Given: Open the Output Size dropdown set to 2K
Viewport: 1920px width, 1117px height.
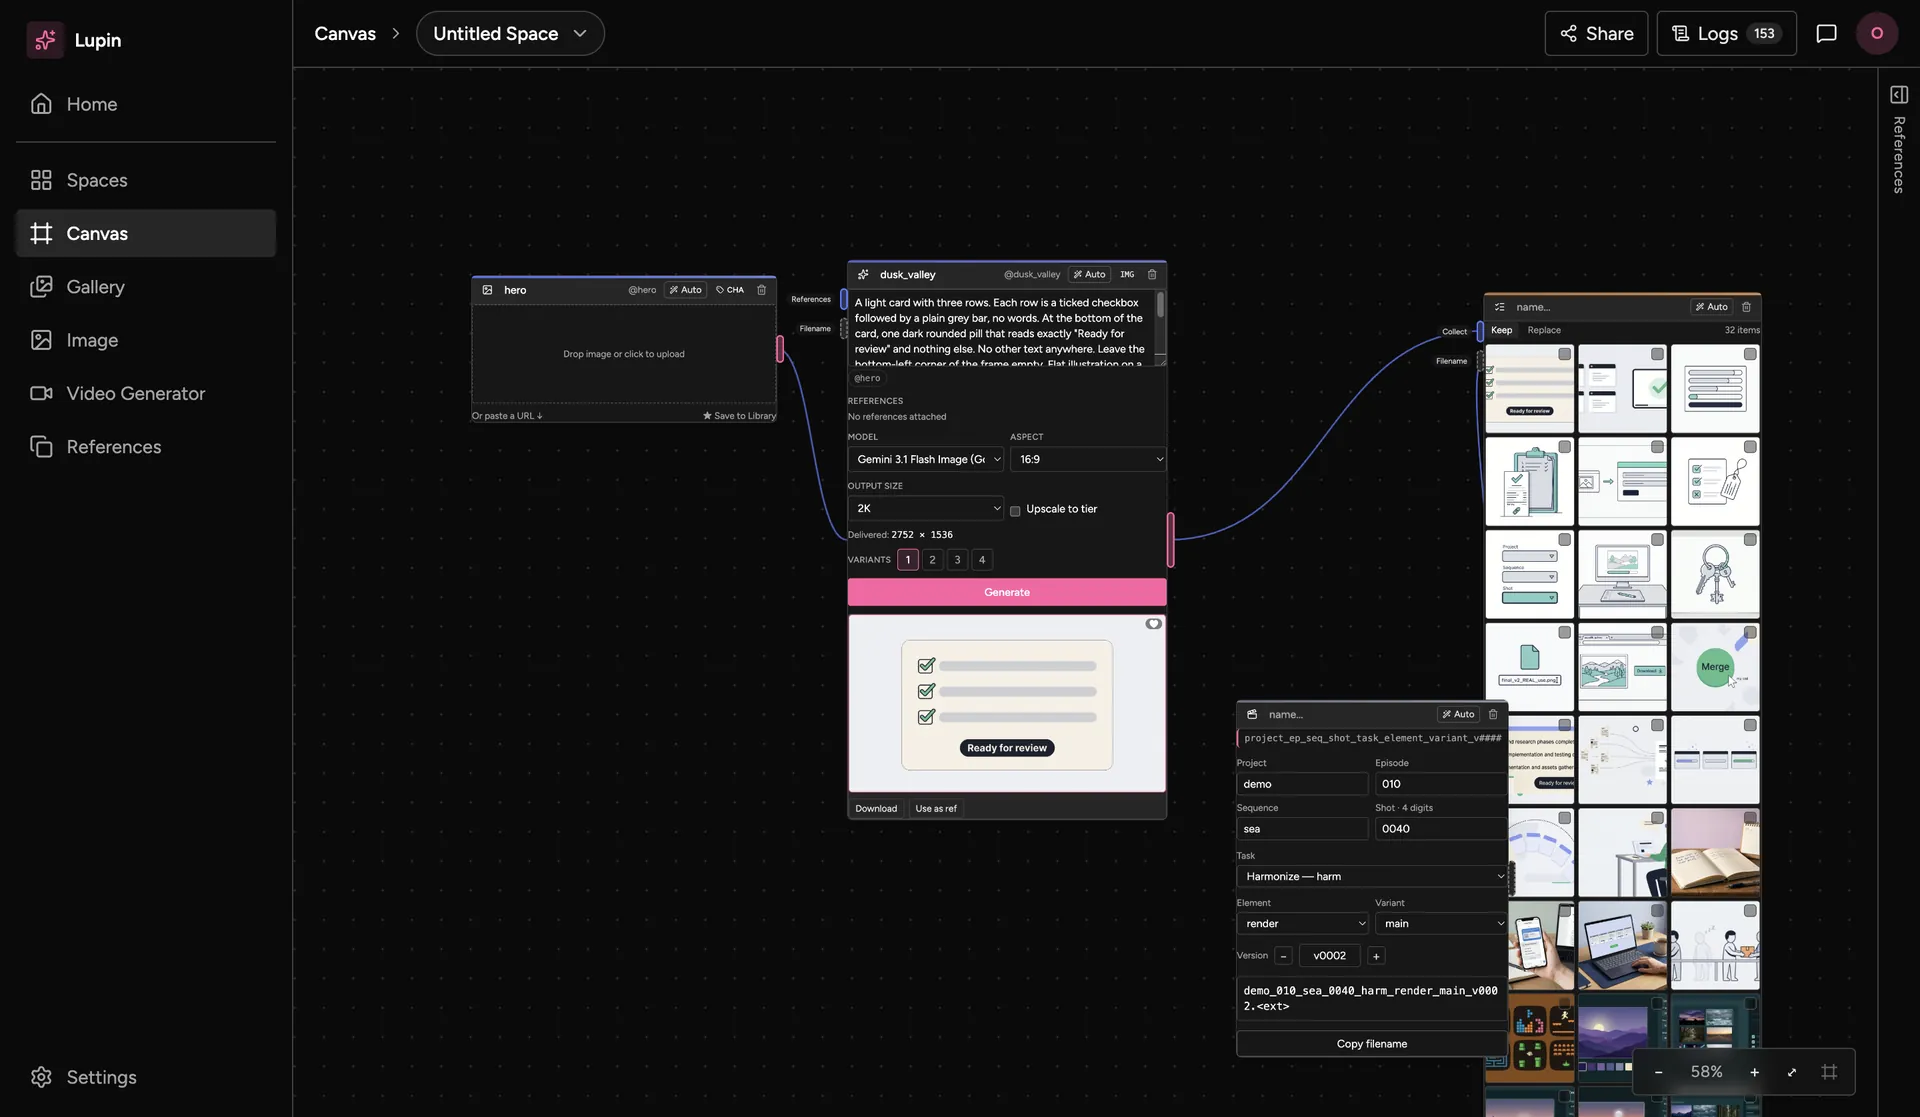Looking at the screenshot, I should point(926,508).
